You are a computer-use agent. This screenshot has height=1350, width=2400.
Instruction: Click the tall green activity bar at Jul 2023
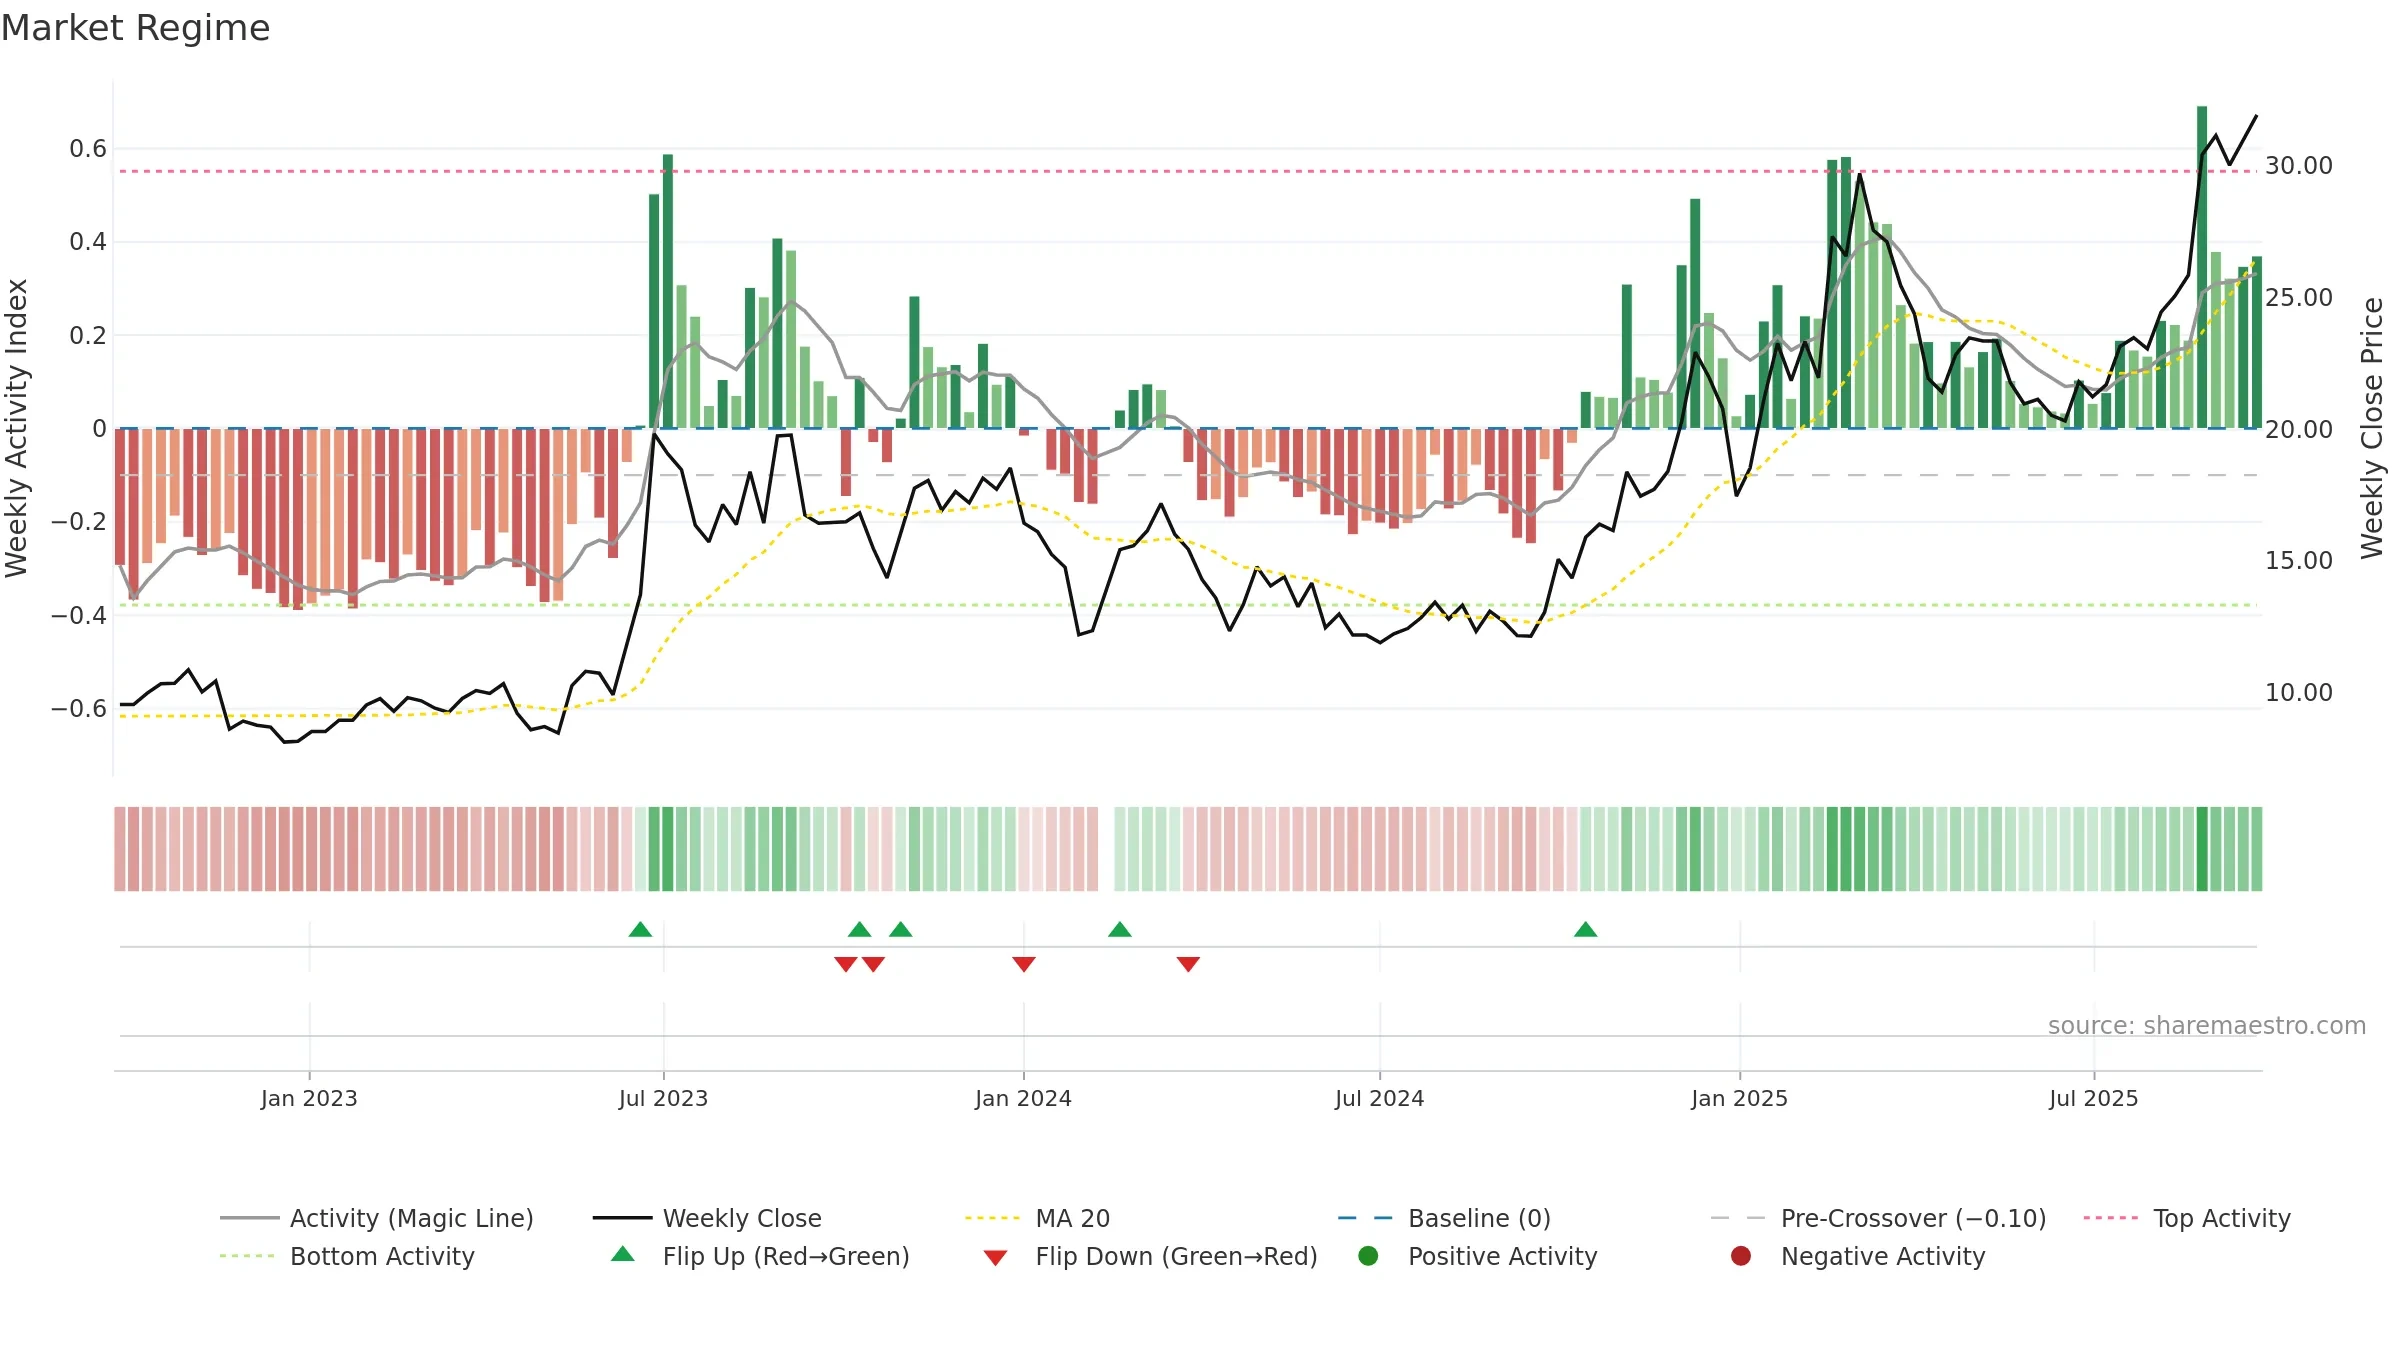668,291
